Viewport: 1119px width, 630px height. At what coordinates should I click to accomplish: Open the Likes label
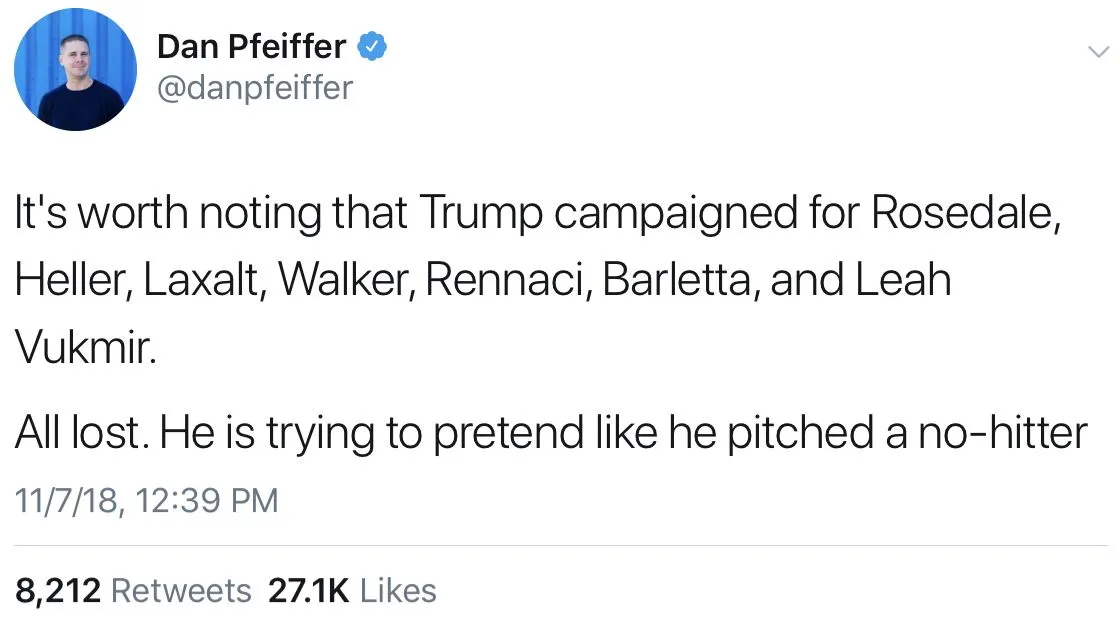[x=398, y=590]
